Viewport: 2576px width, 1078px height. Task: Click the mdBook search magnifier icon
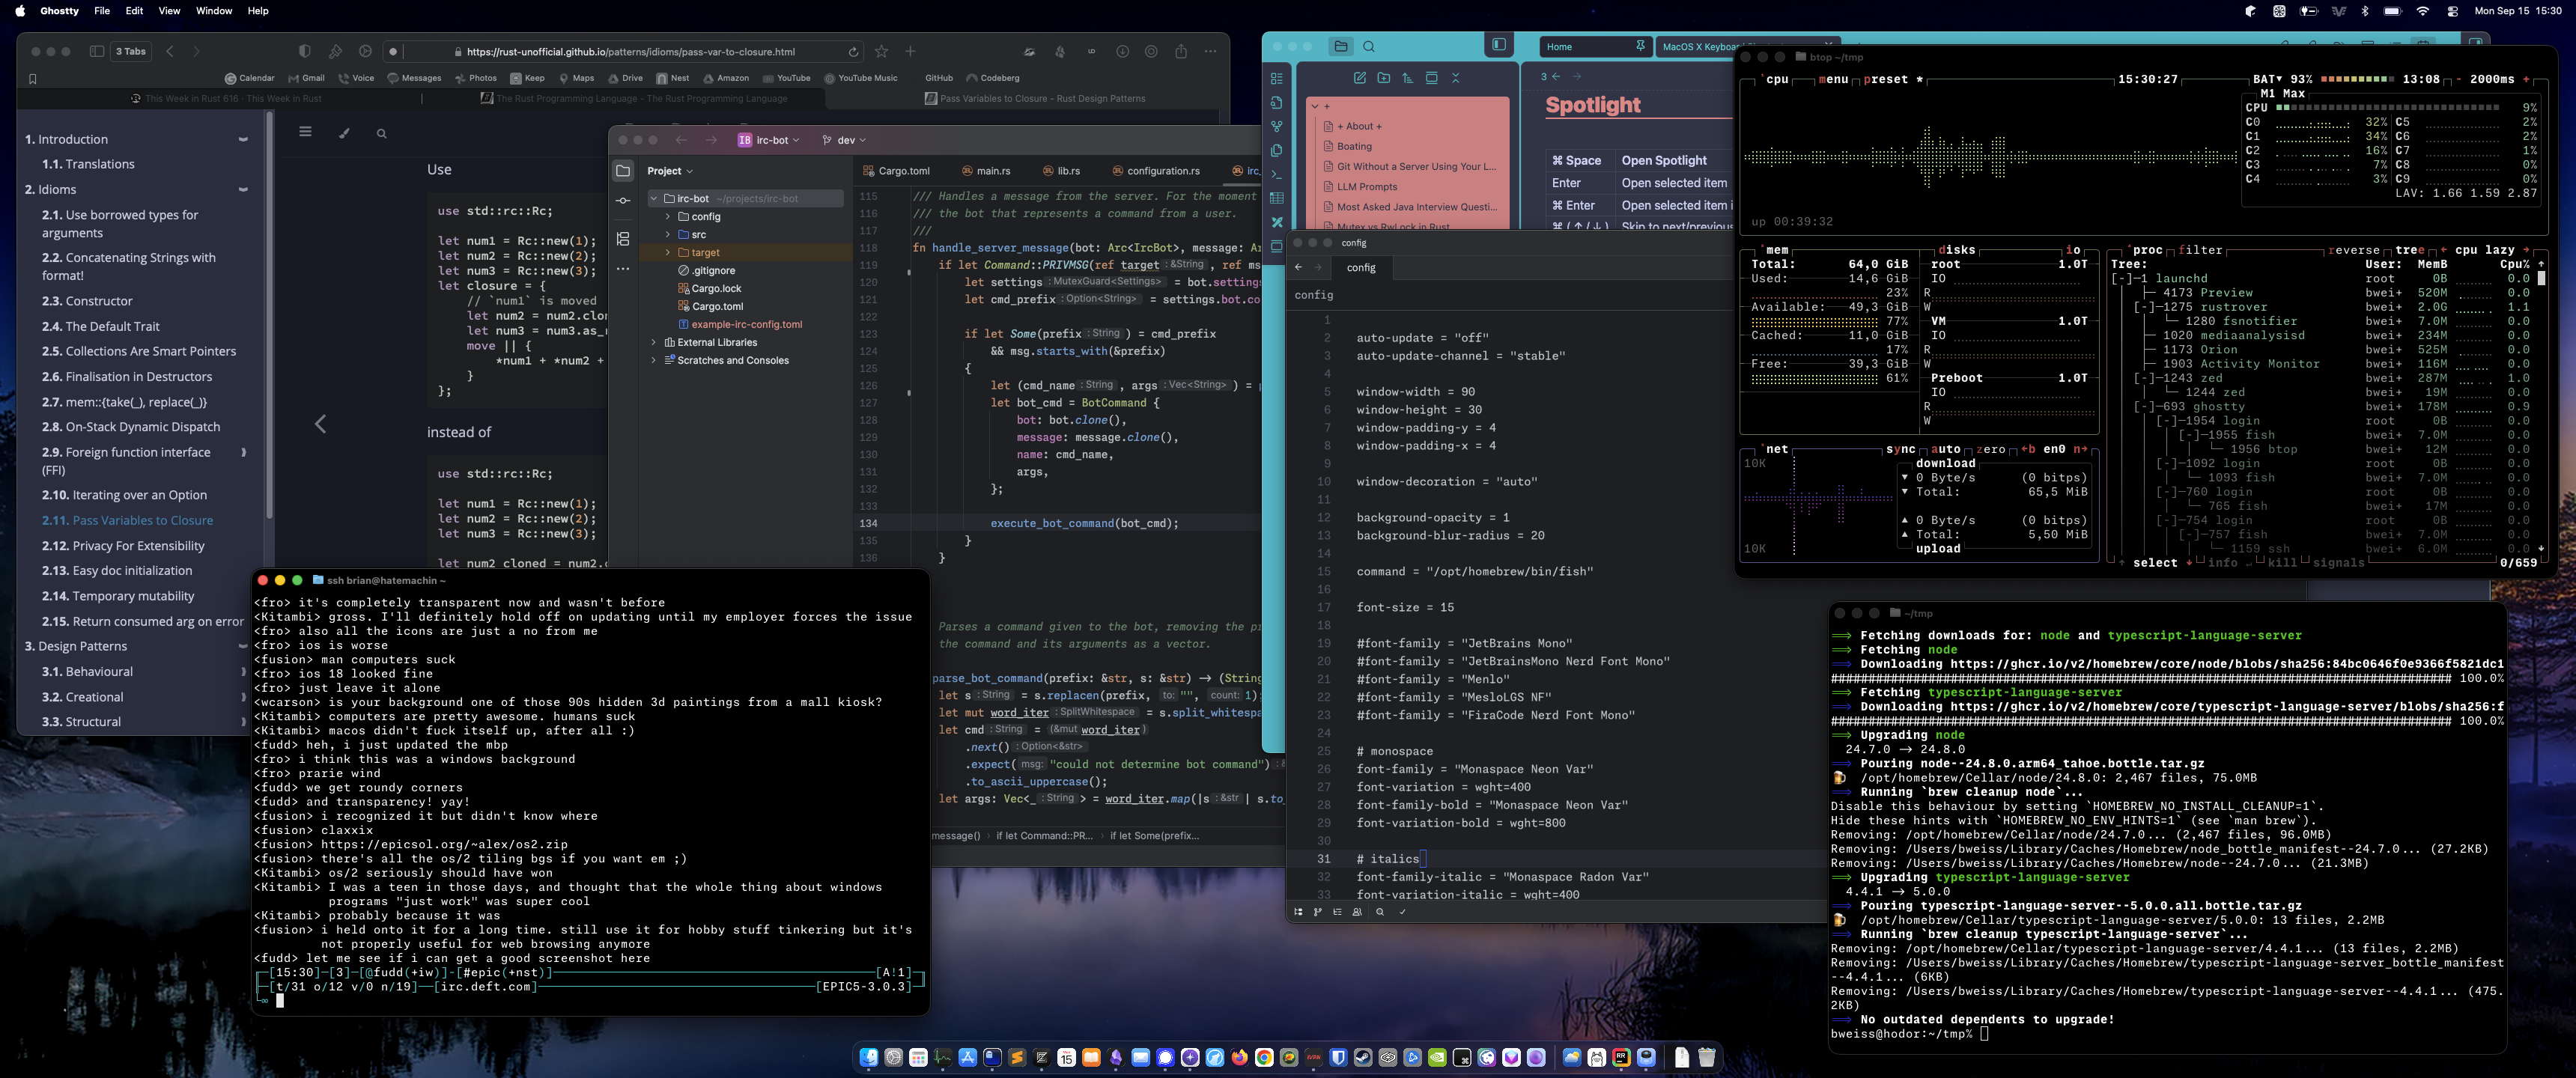(x=381, y=133)
